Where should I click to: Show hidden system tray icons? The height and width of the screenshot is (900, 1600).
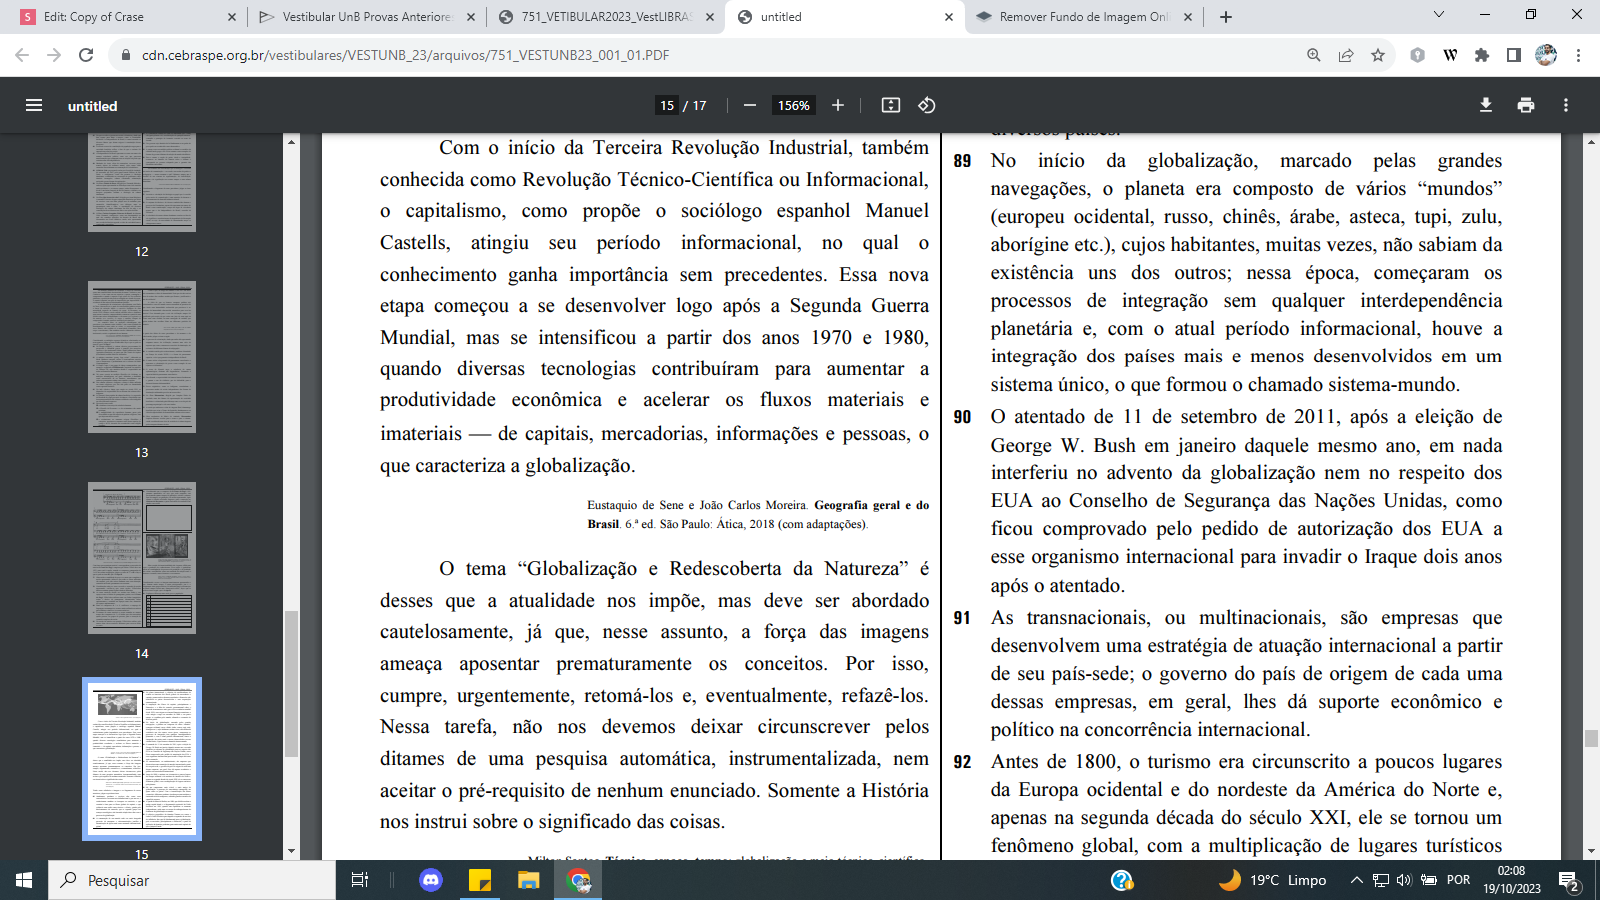(x=1356, y=880)
